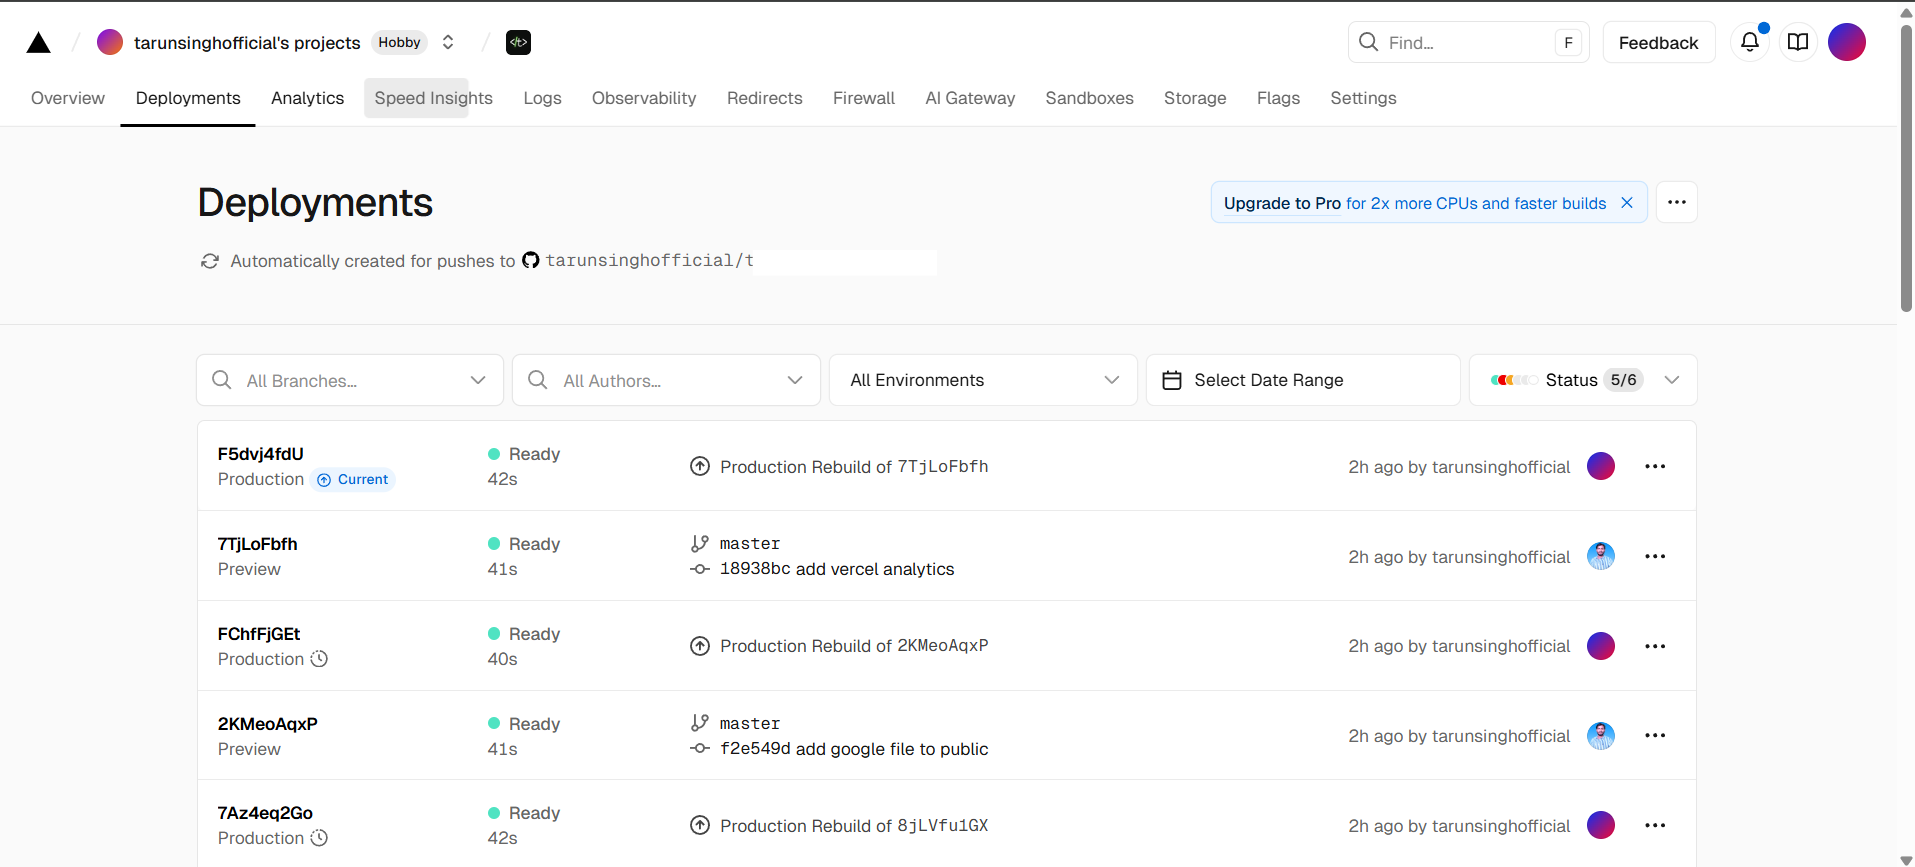Open deployment 7TjLoFbfh
Image resolution: width=1915 pixels, height=867 pixels.
pyautogui.click(x=257, y=544)
